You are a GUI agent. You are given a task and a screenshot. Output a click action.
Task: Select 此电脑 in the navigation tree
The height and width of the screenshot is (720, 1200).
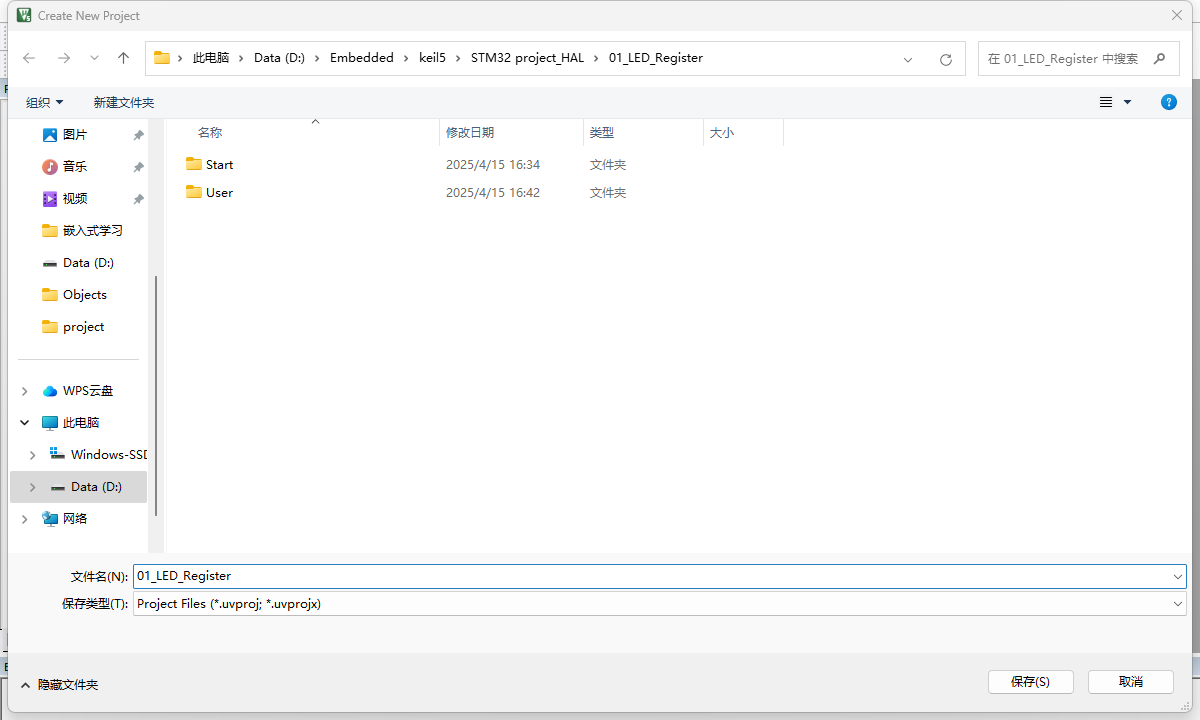point(70,422)
